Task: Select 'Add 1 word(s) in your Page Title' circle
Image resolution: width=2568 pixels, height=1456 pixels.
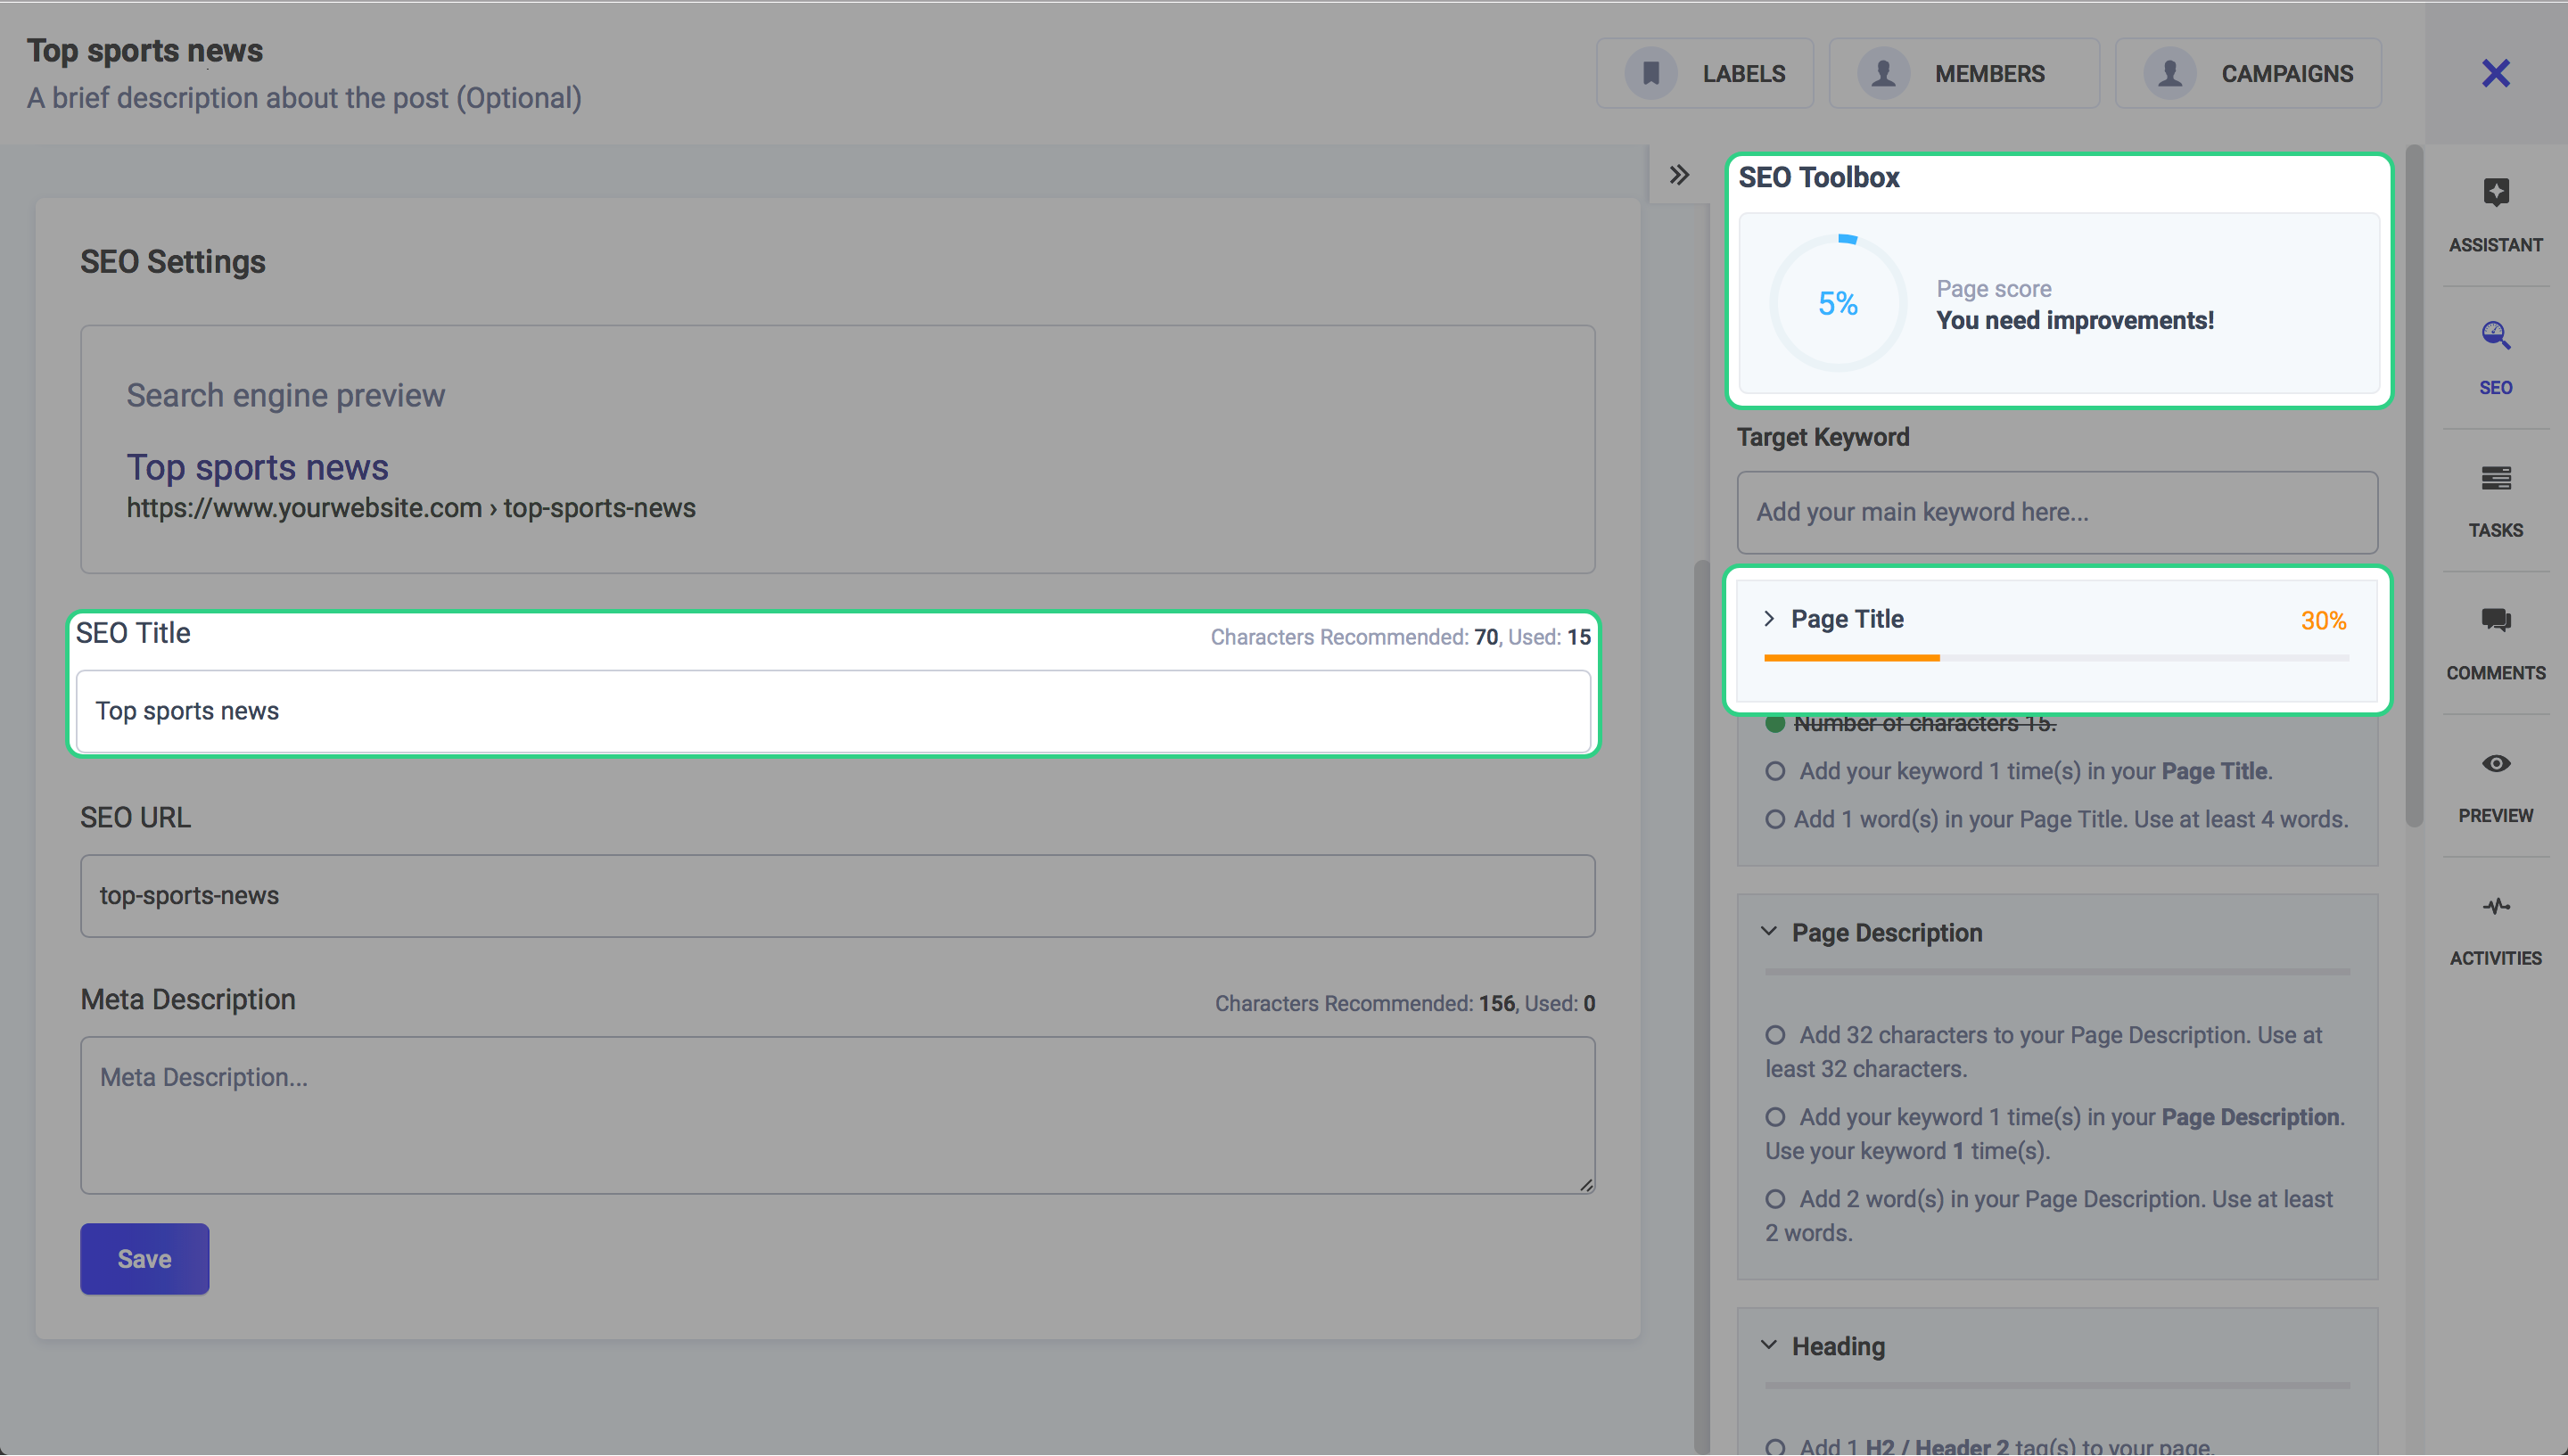Action: coord(1775,819)
